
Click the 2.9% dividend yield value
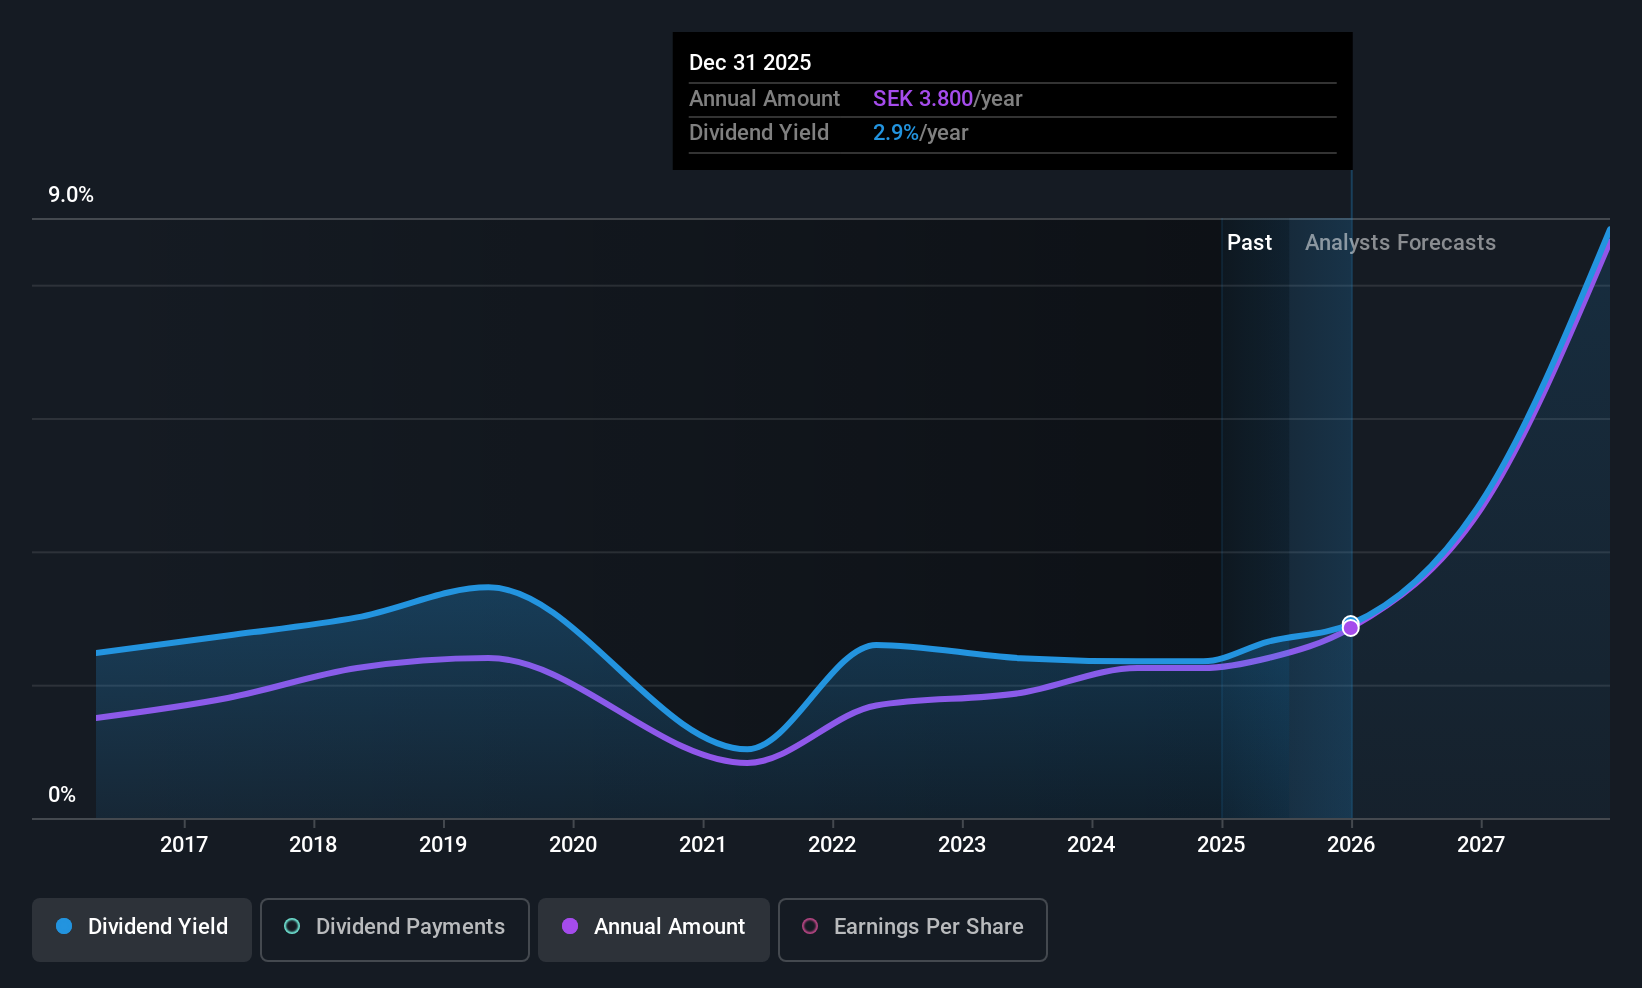point(895,133)
